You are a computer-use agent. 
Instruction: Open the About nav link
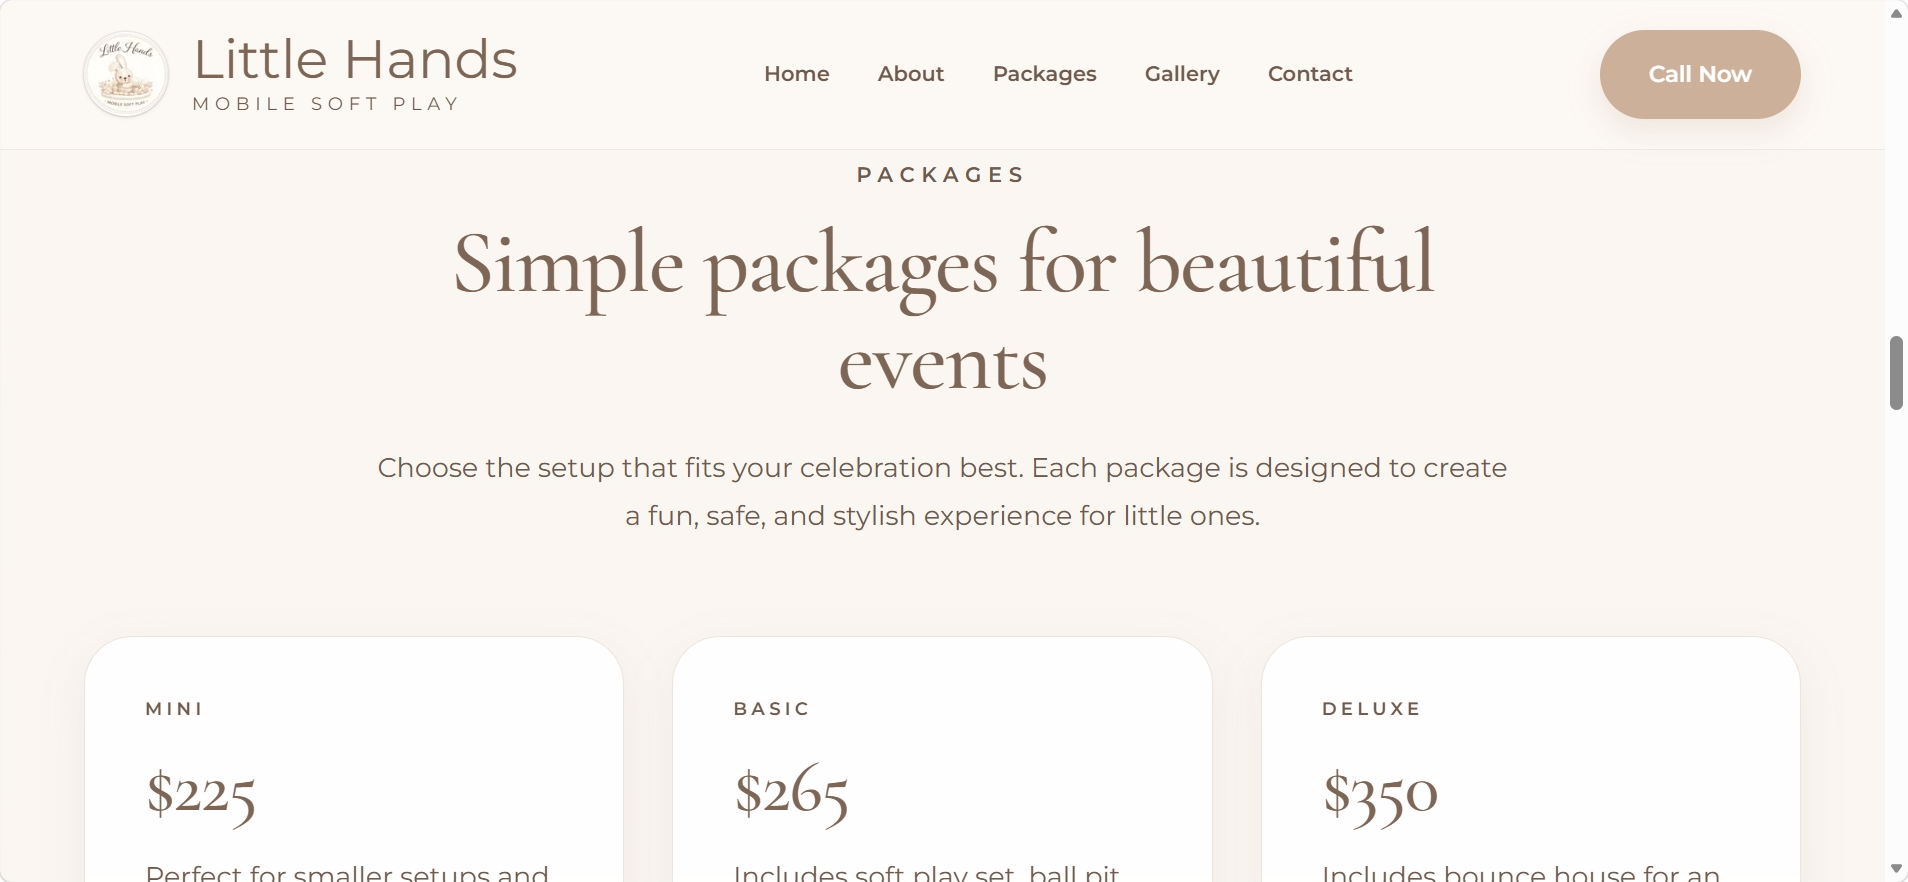[910, 74]
